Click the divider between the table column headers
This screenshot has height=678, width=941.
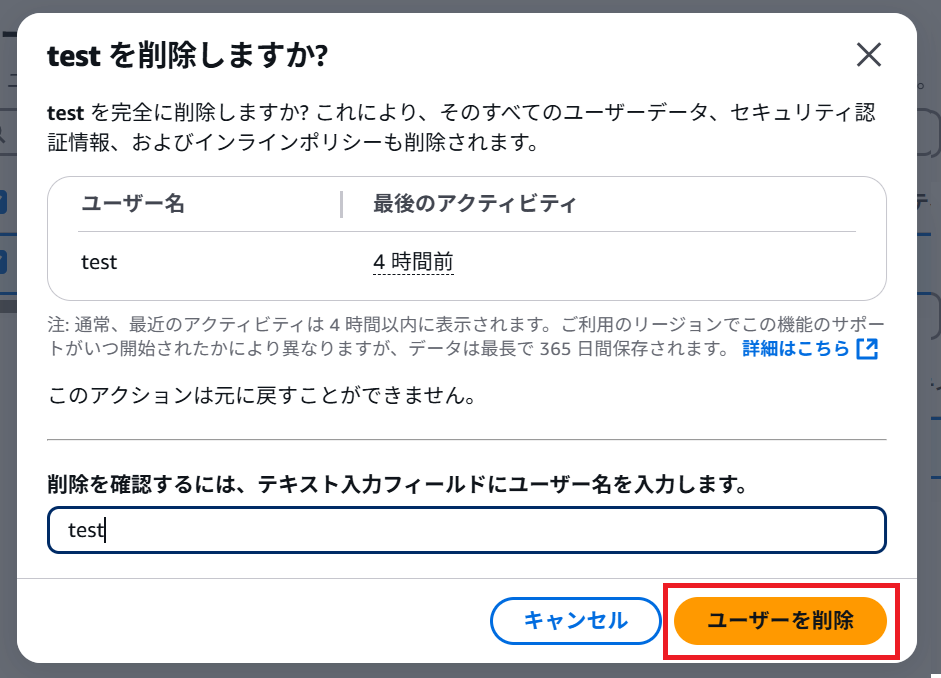coord(341,204)
